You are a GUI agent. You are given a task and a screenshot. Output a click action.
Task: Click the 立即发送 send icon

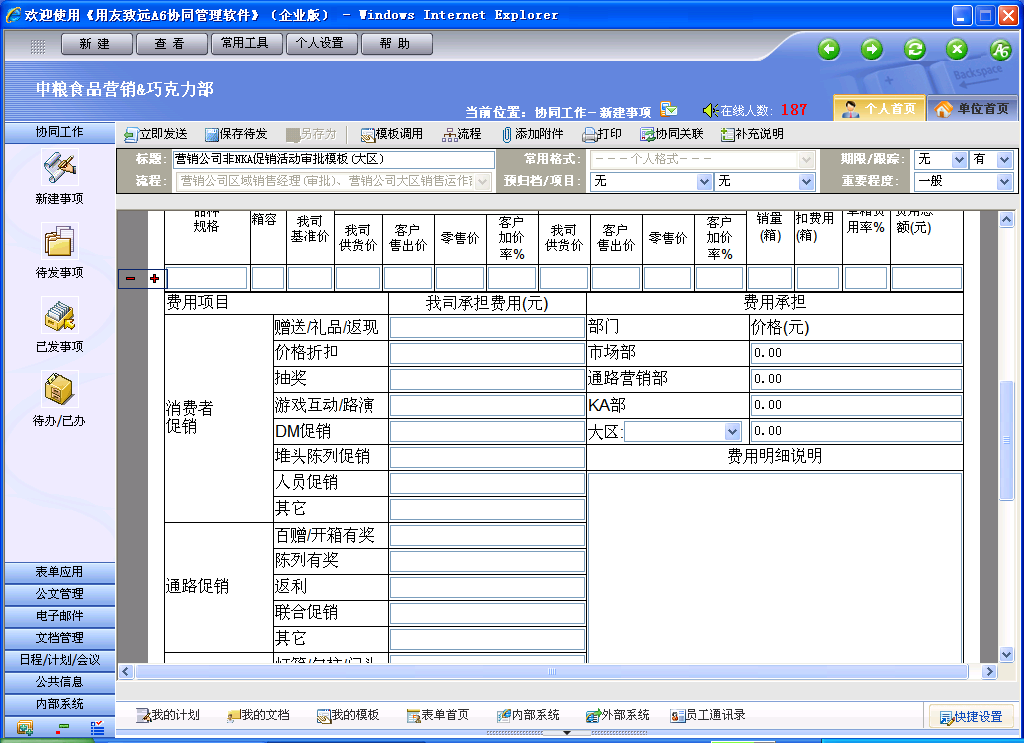131,134
